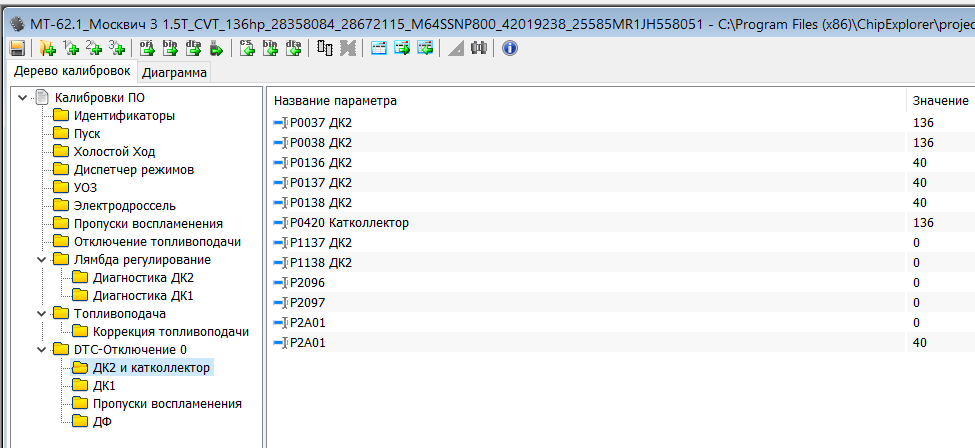This screenshot has width=975, height=448.
Task: Collapse the Лямбда регулирование folder
Action: click(41, 260)
